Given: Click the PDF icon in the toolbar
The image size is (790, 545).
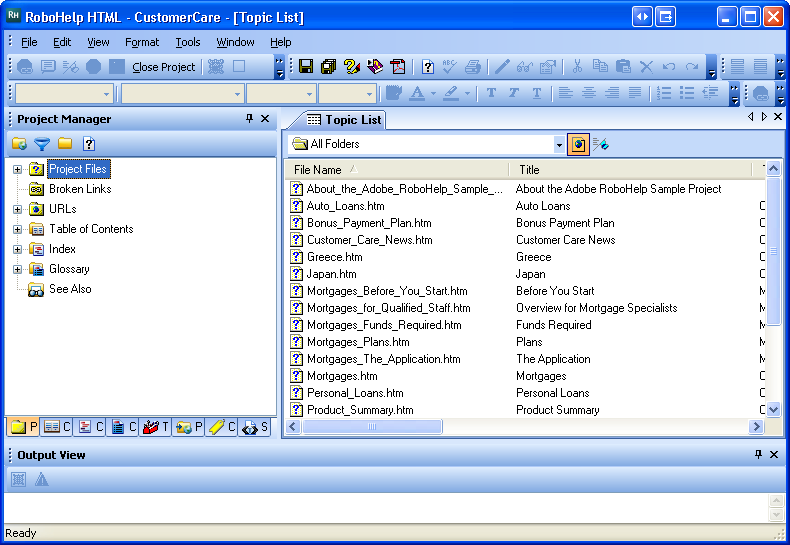Looking at the screenshot, I should click(x=398, y=66).
